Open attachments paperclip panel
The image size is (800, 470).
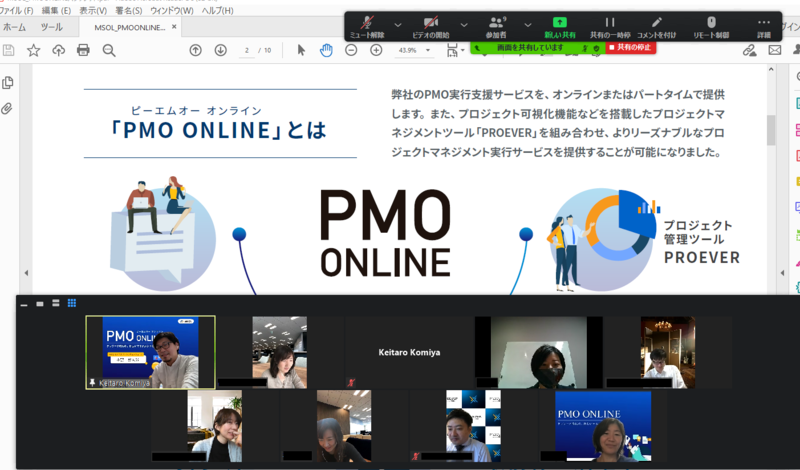tap(7, 108)
